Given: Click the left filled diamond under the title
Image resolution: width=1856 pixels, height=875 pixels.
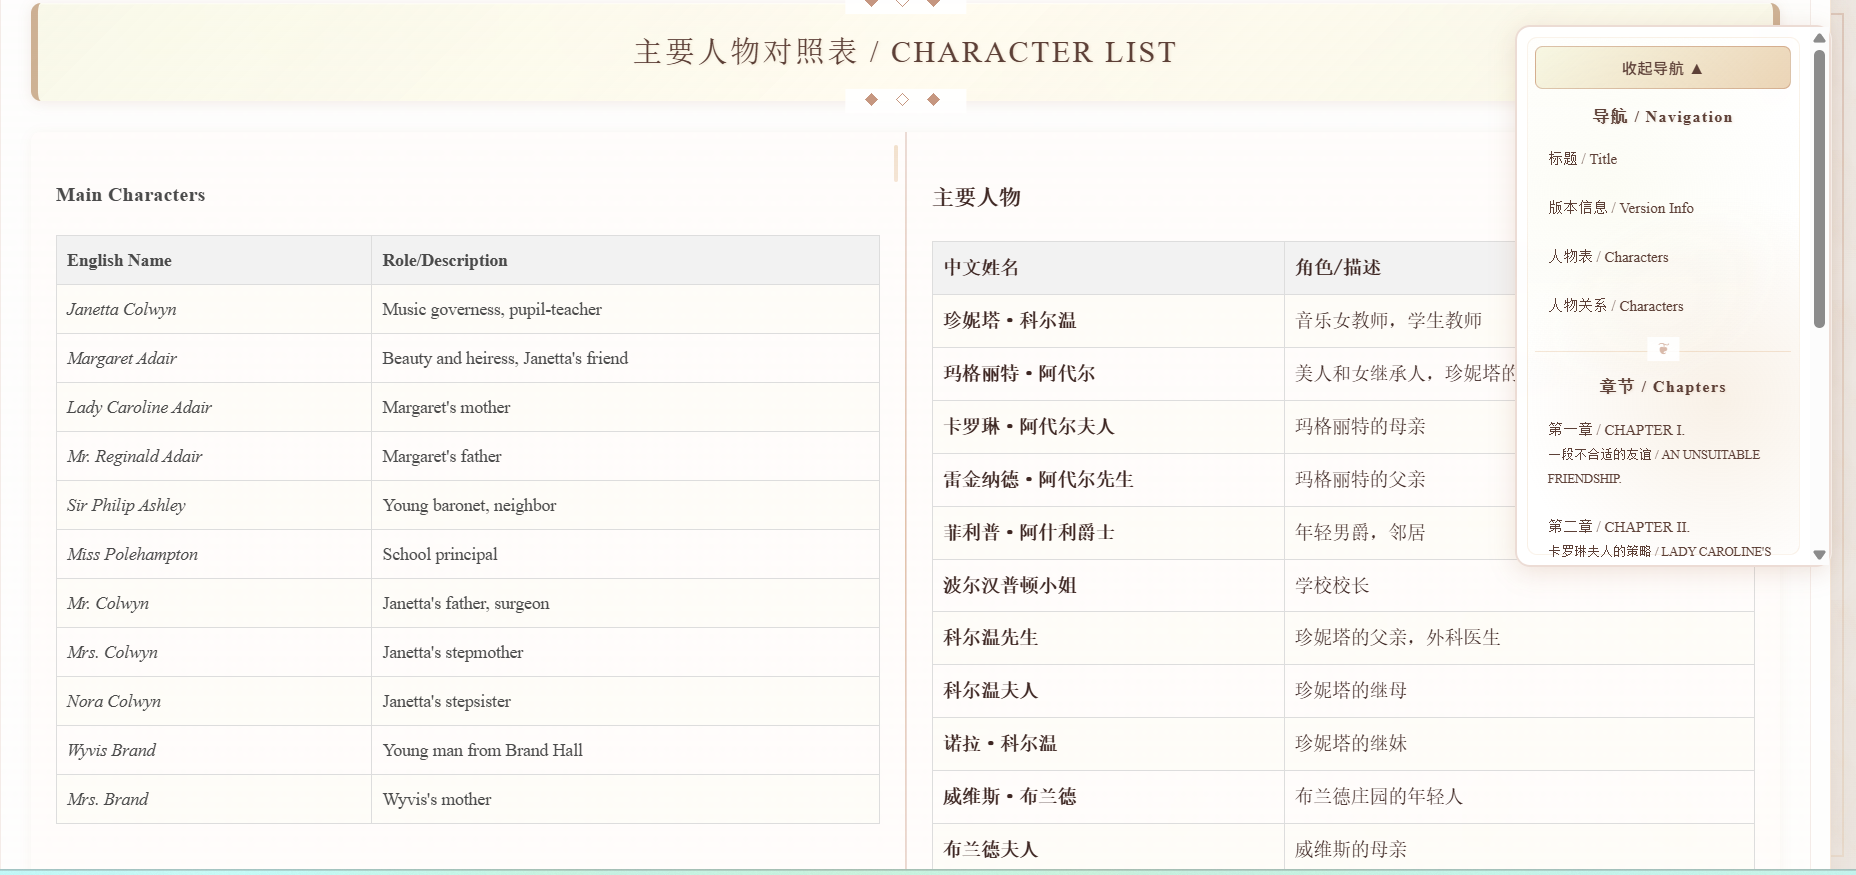Looking at the screenshot, I should pos(871,99).
